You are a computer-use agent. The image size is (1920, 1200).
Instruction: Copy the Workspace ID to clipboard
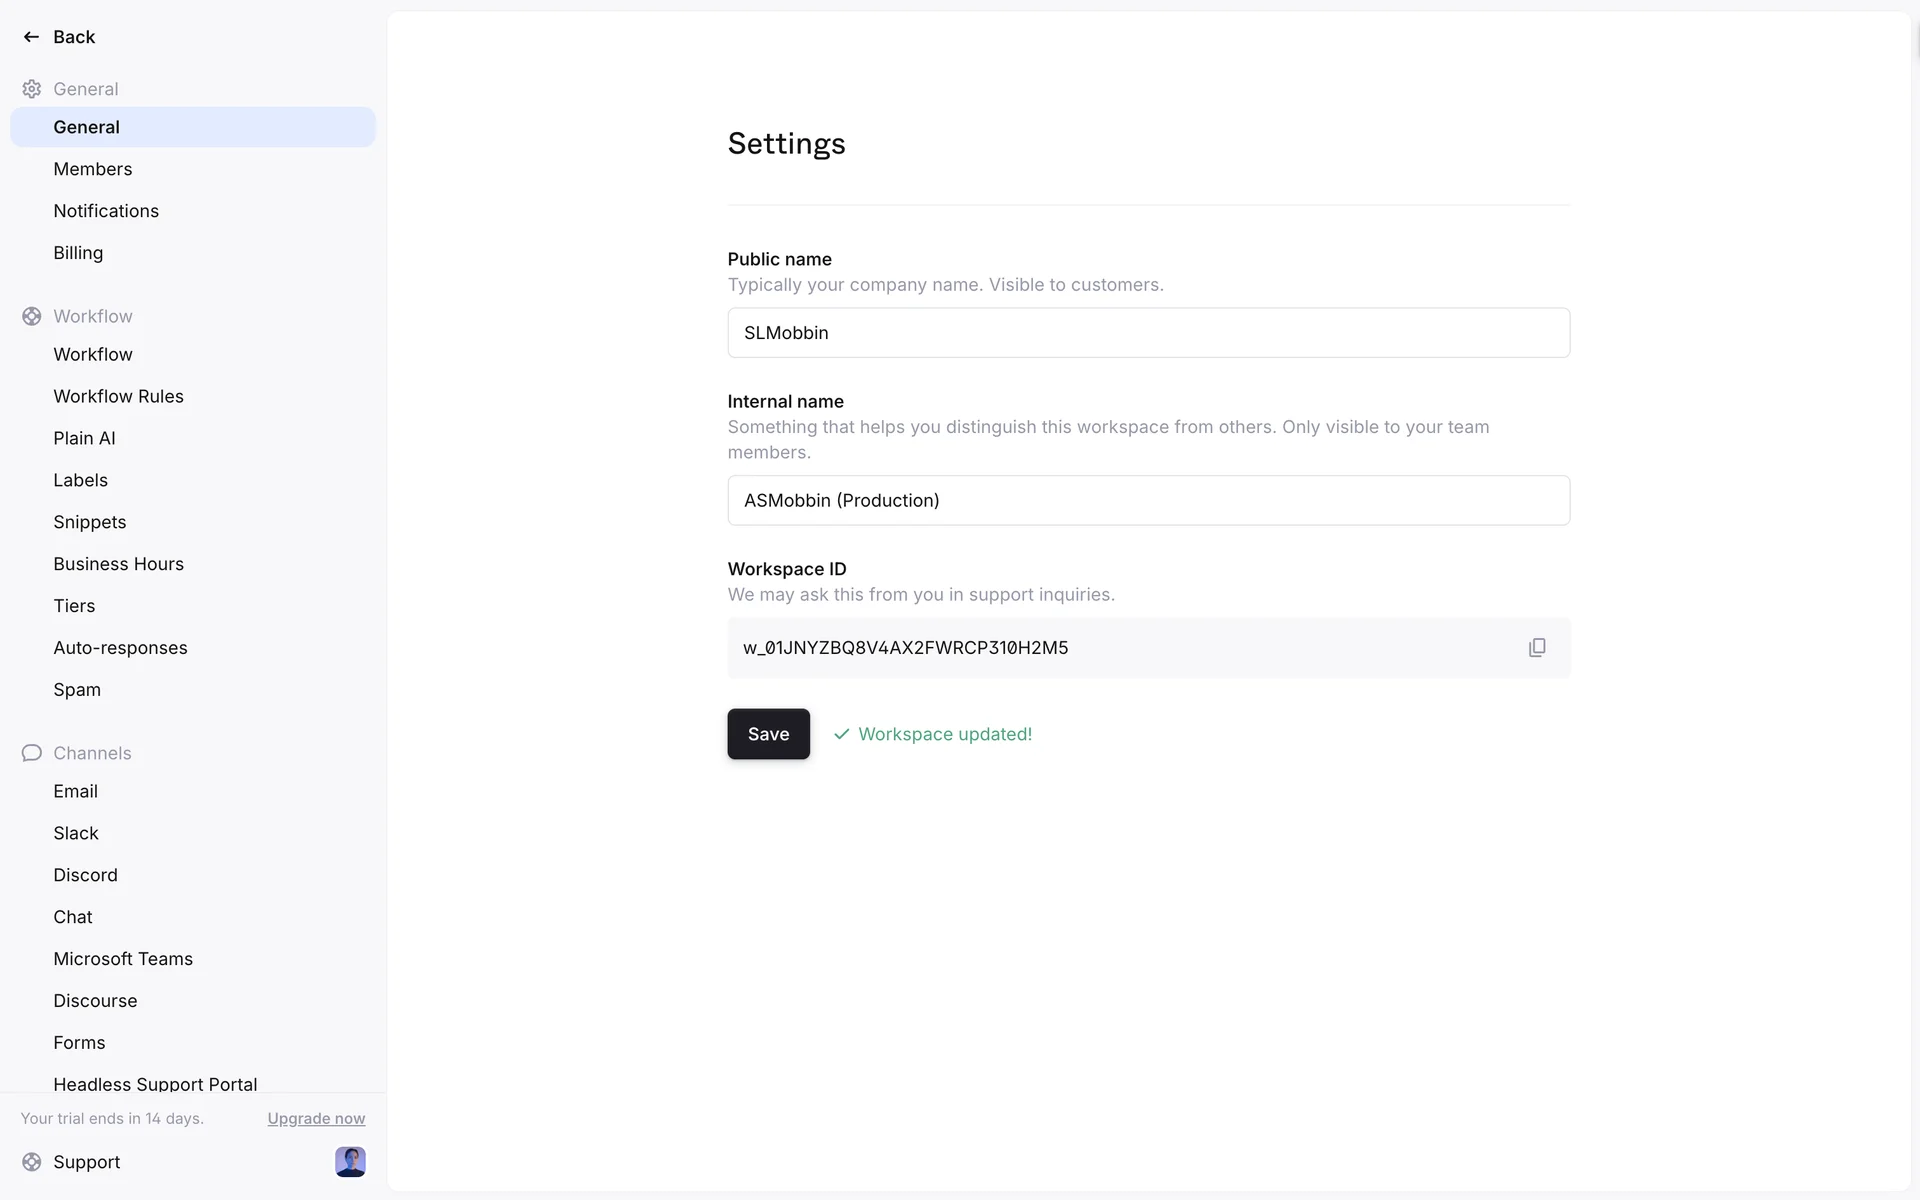tap(1537, 648)
